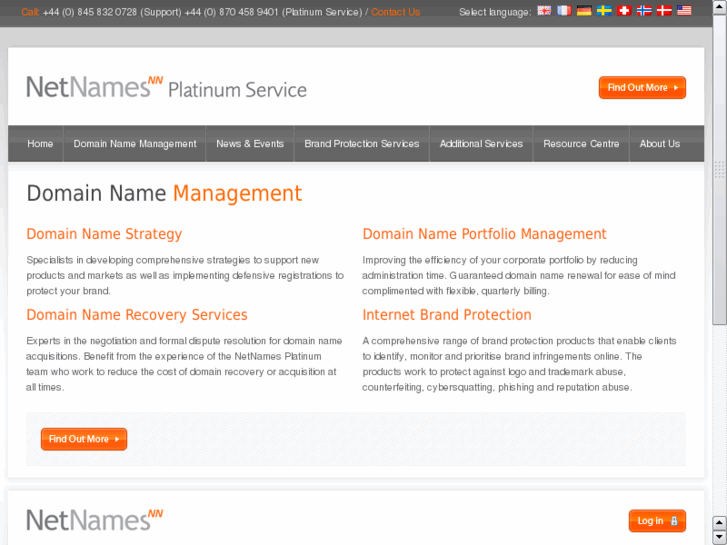Select Additional Services in navigation bar
The width and height of the screenshot is (727, 545).
pyautogui.click(x=481, y=144)
